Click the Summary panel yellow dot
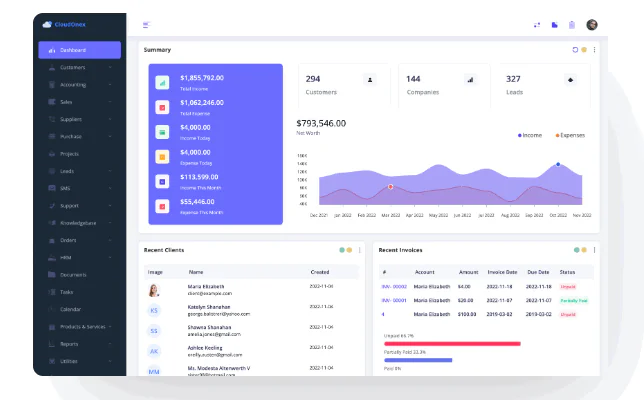The height and width of the screenshot is (400, 644). (584, 50)
